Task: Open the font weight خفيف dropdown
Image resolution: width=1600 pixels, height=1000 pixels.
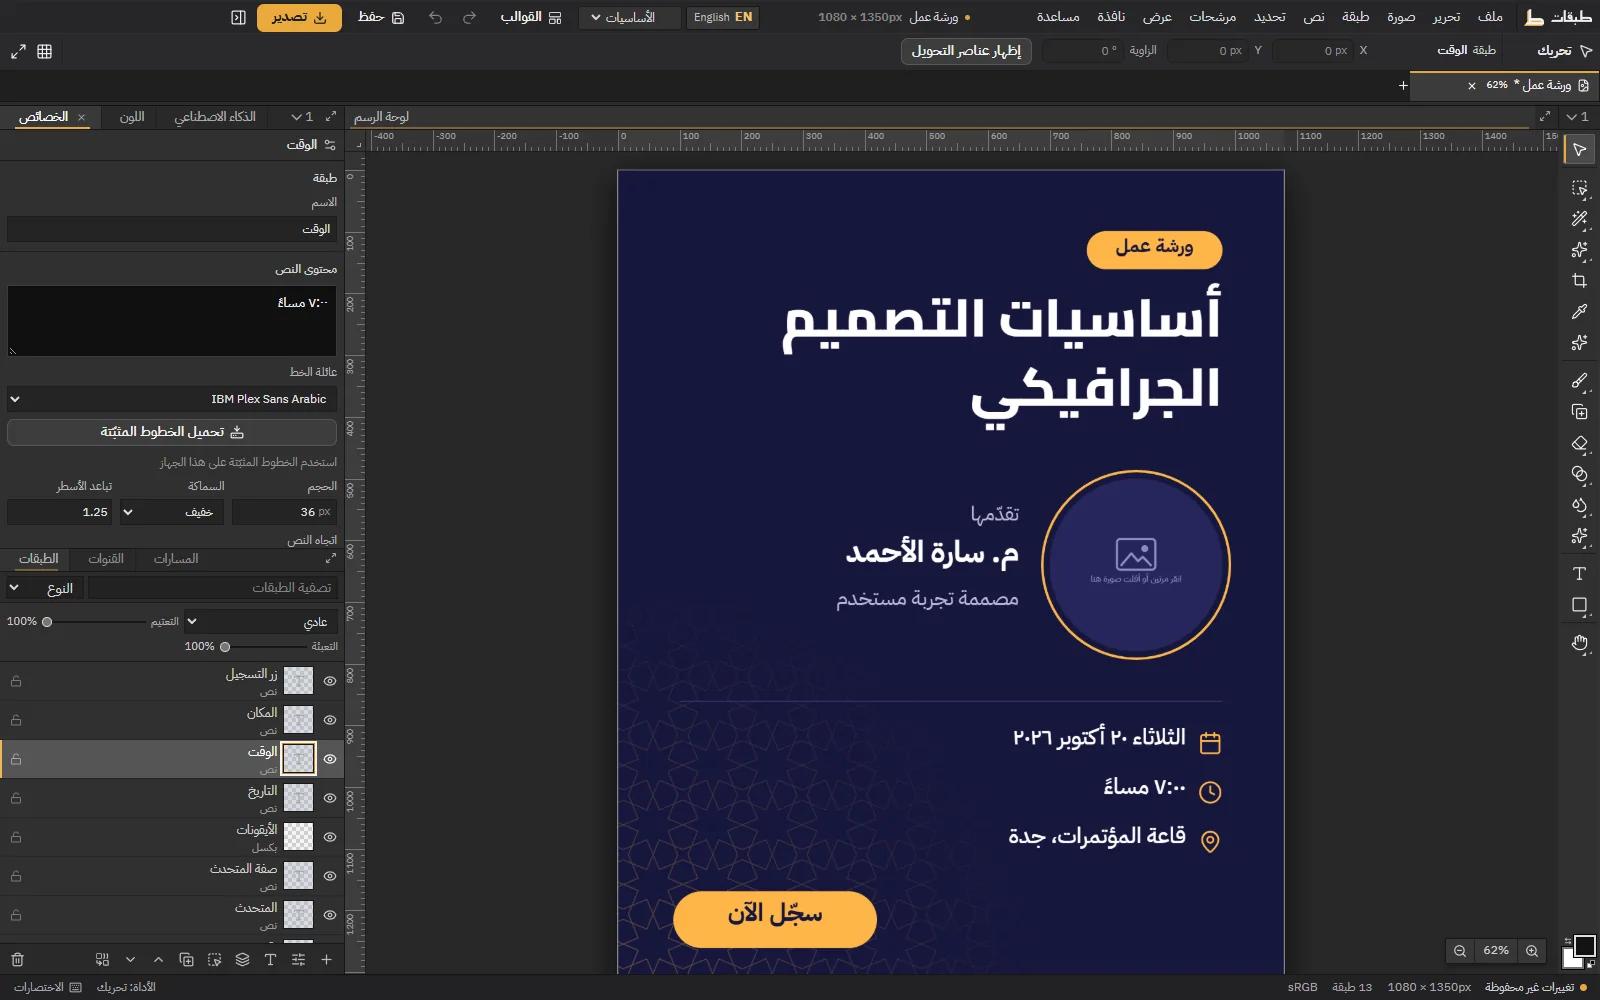Action: pos(170,512)
